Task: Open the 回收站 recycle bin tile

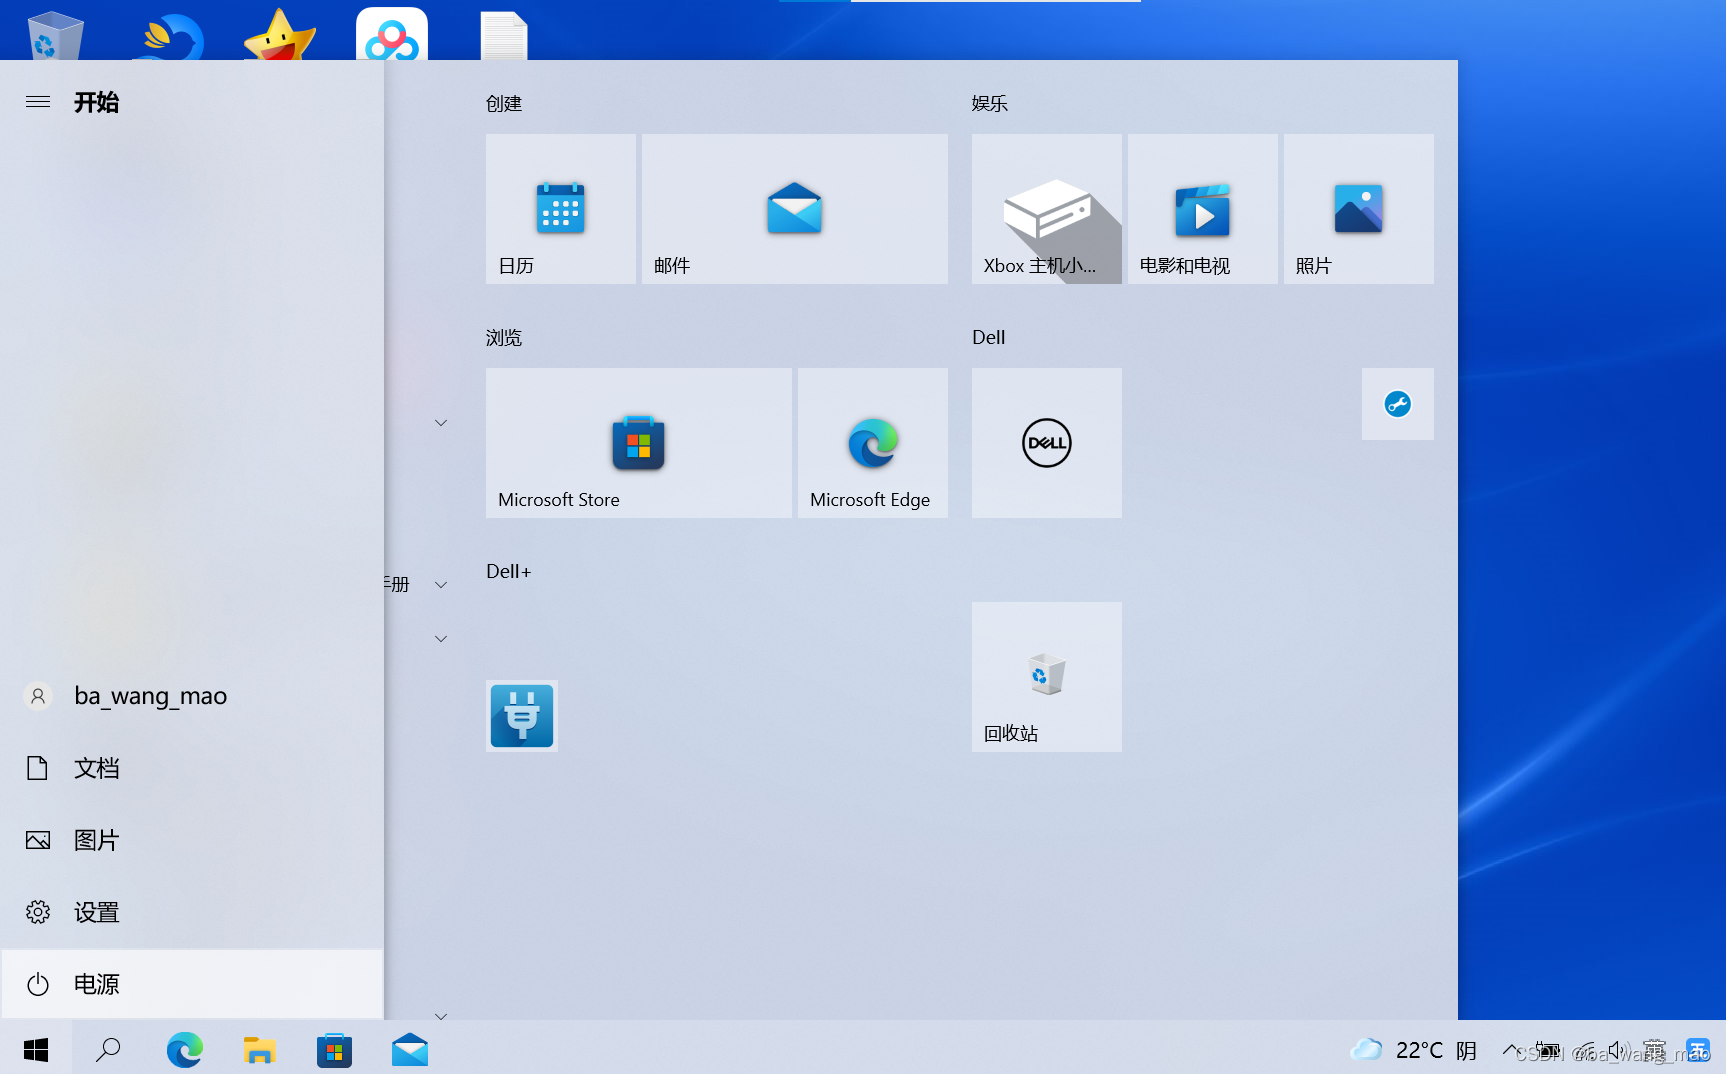Action: tap(1046, 676)
